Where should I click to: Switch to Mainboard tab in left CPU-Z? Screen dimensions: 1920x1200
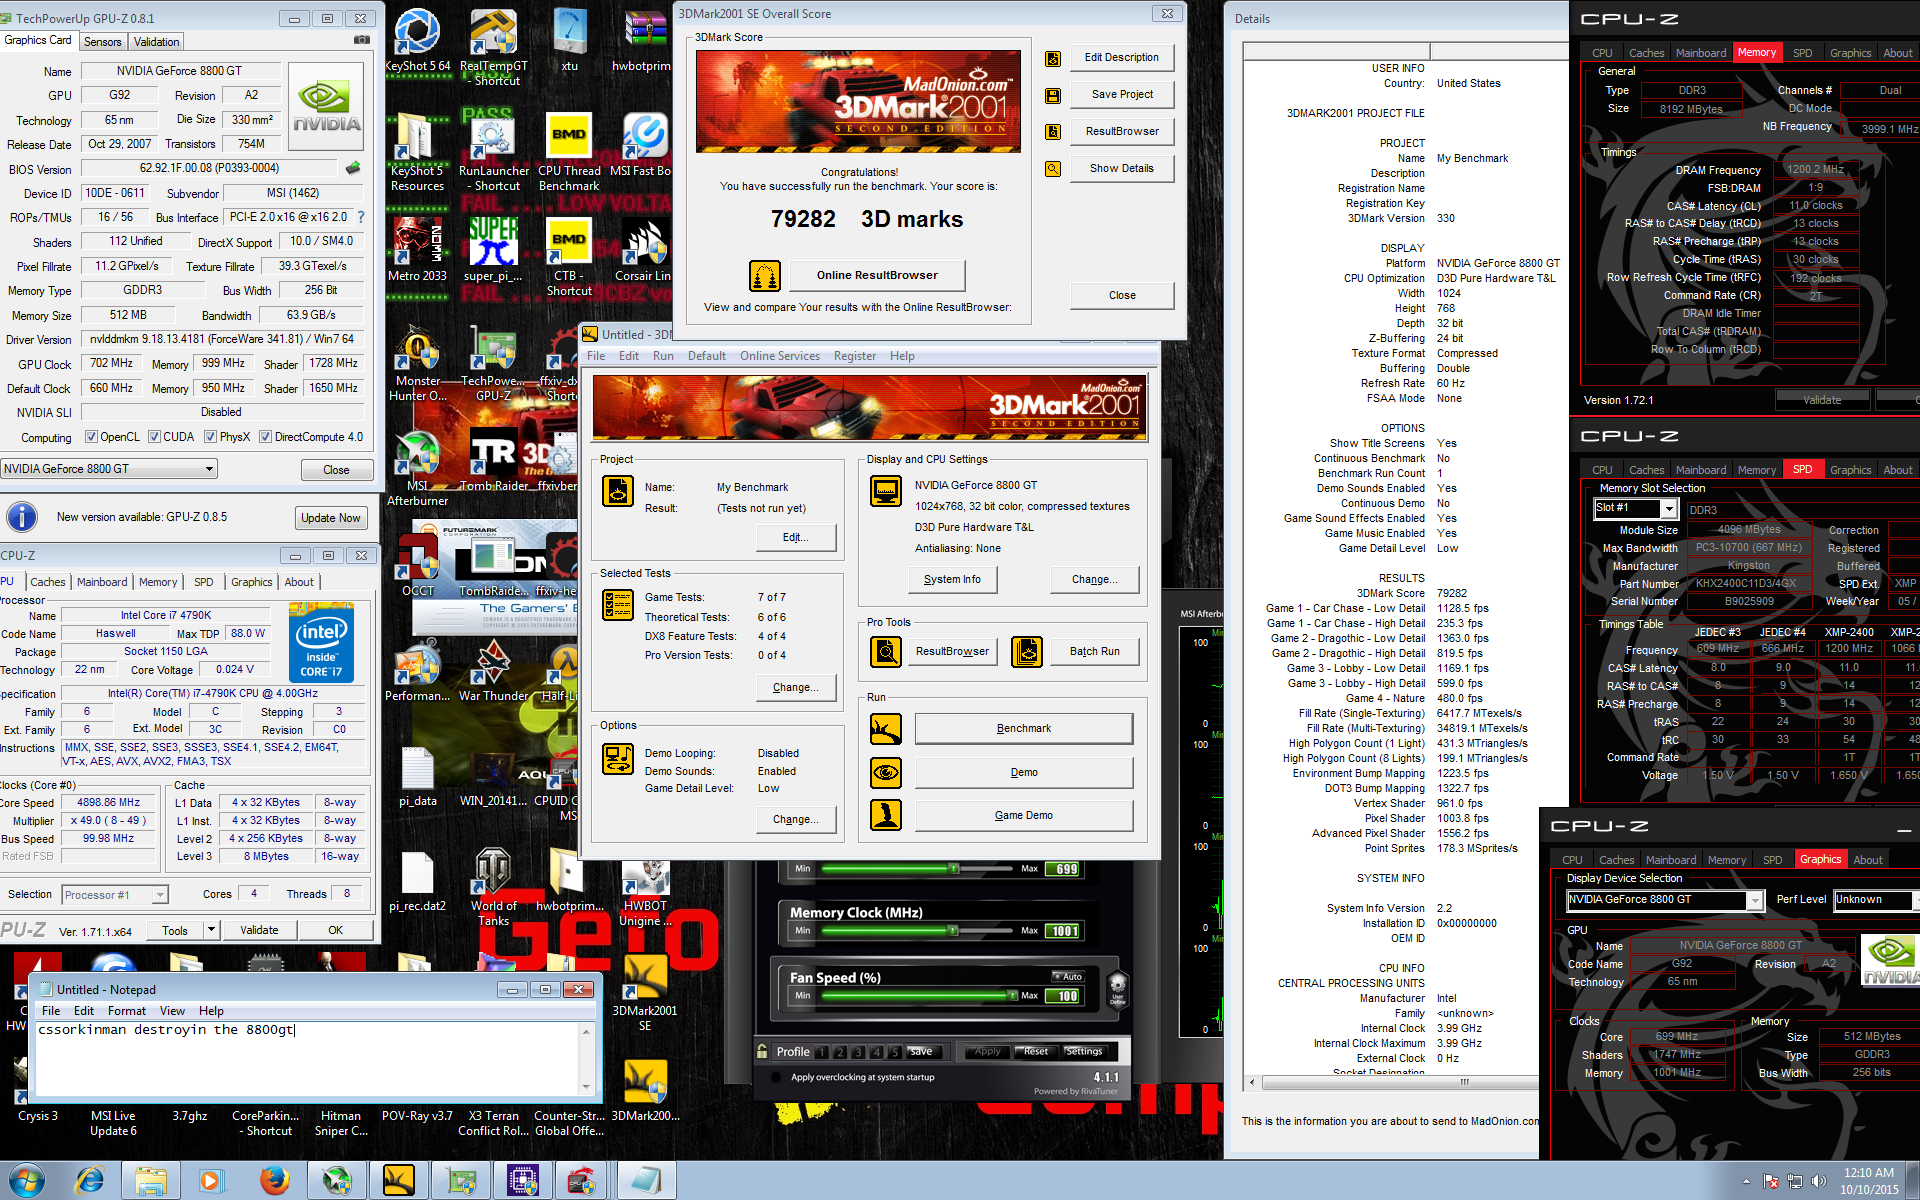102,582
